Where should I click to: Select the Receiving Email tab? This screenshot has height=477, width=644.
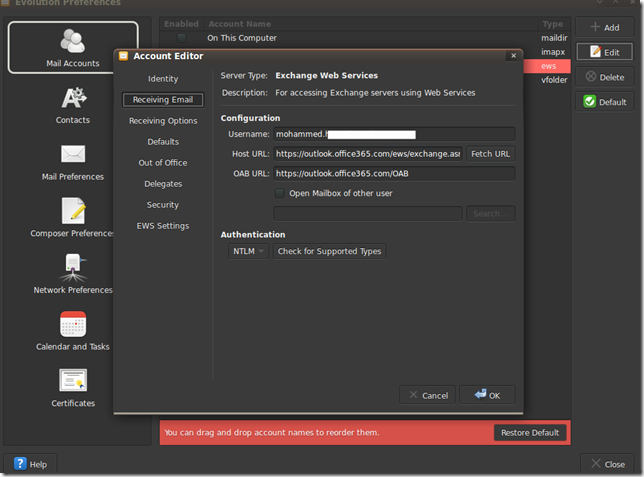coord(163,100)
